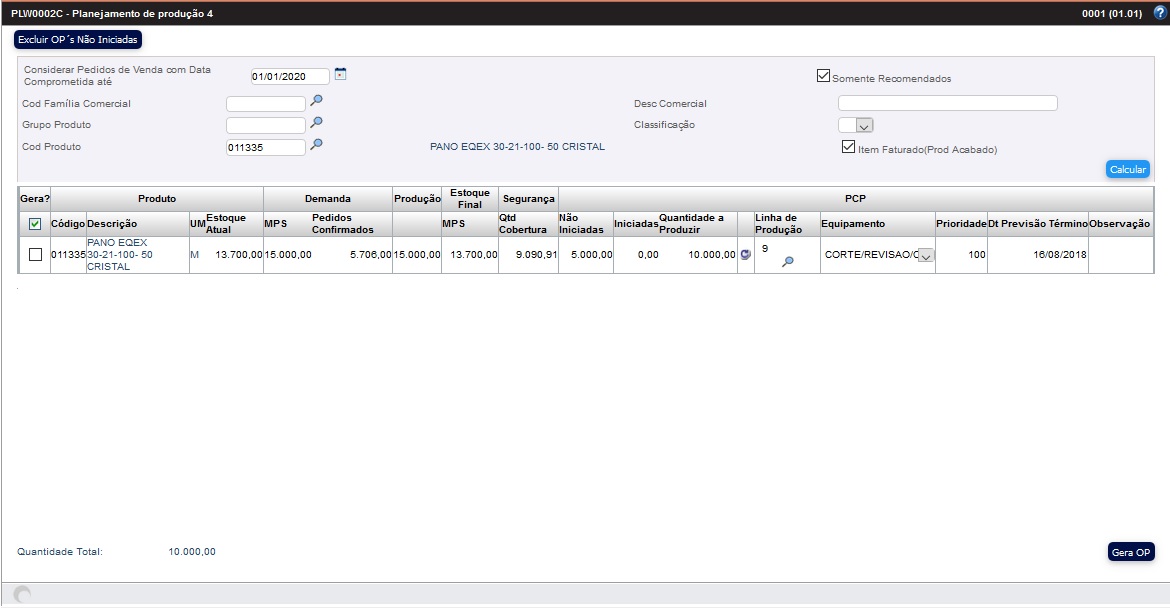Viewport: 1170px width, 608px height.
Task: Toggle Somente Recomendados checkbox
Action: pyautogui.click(x=823, y=76)
